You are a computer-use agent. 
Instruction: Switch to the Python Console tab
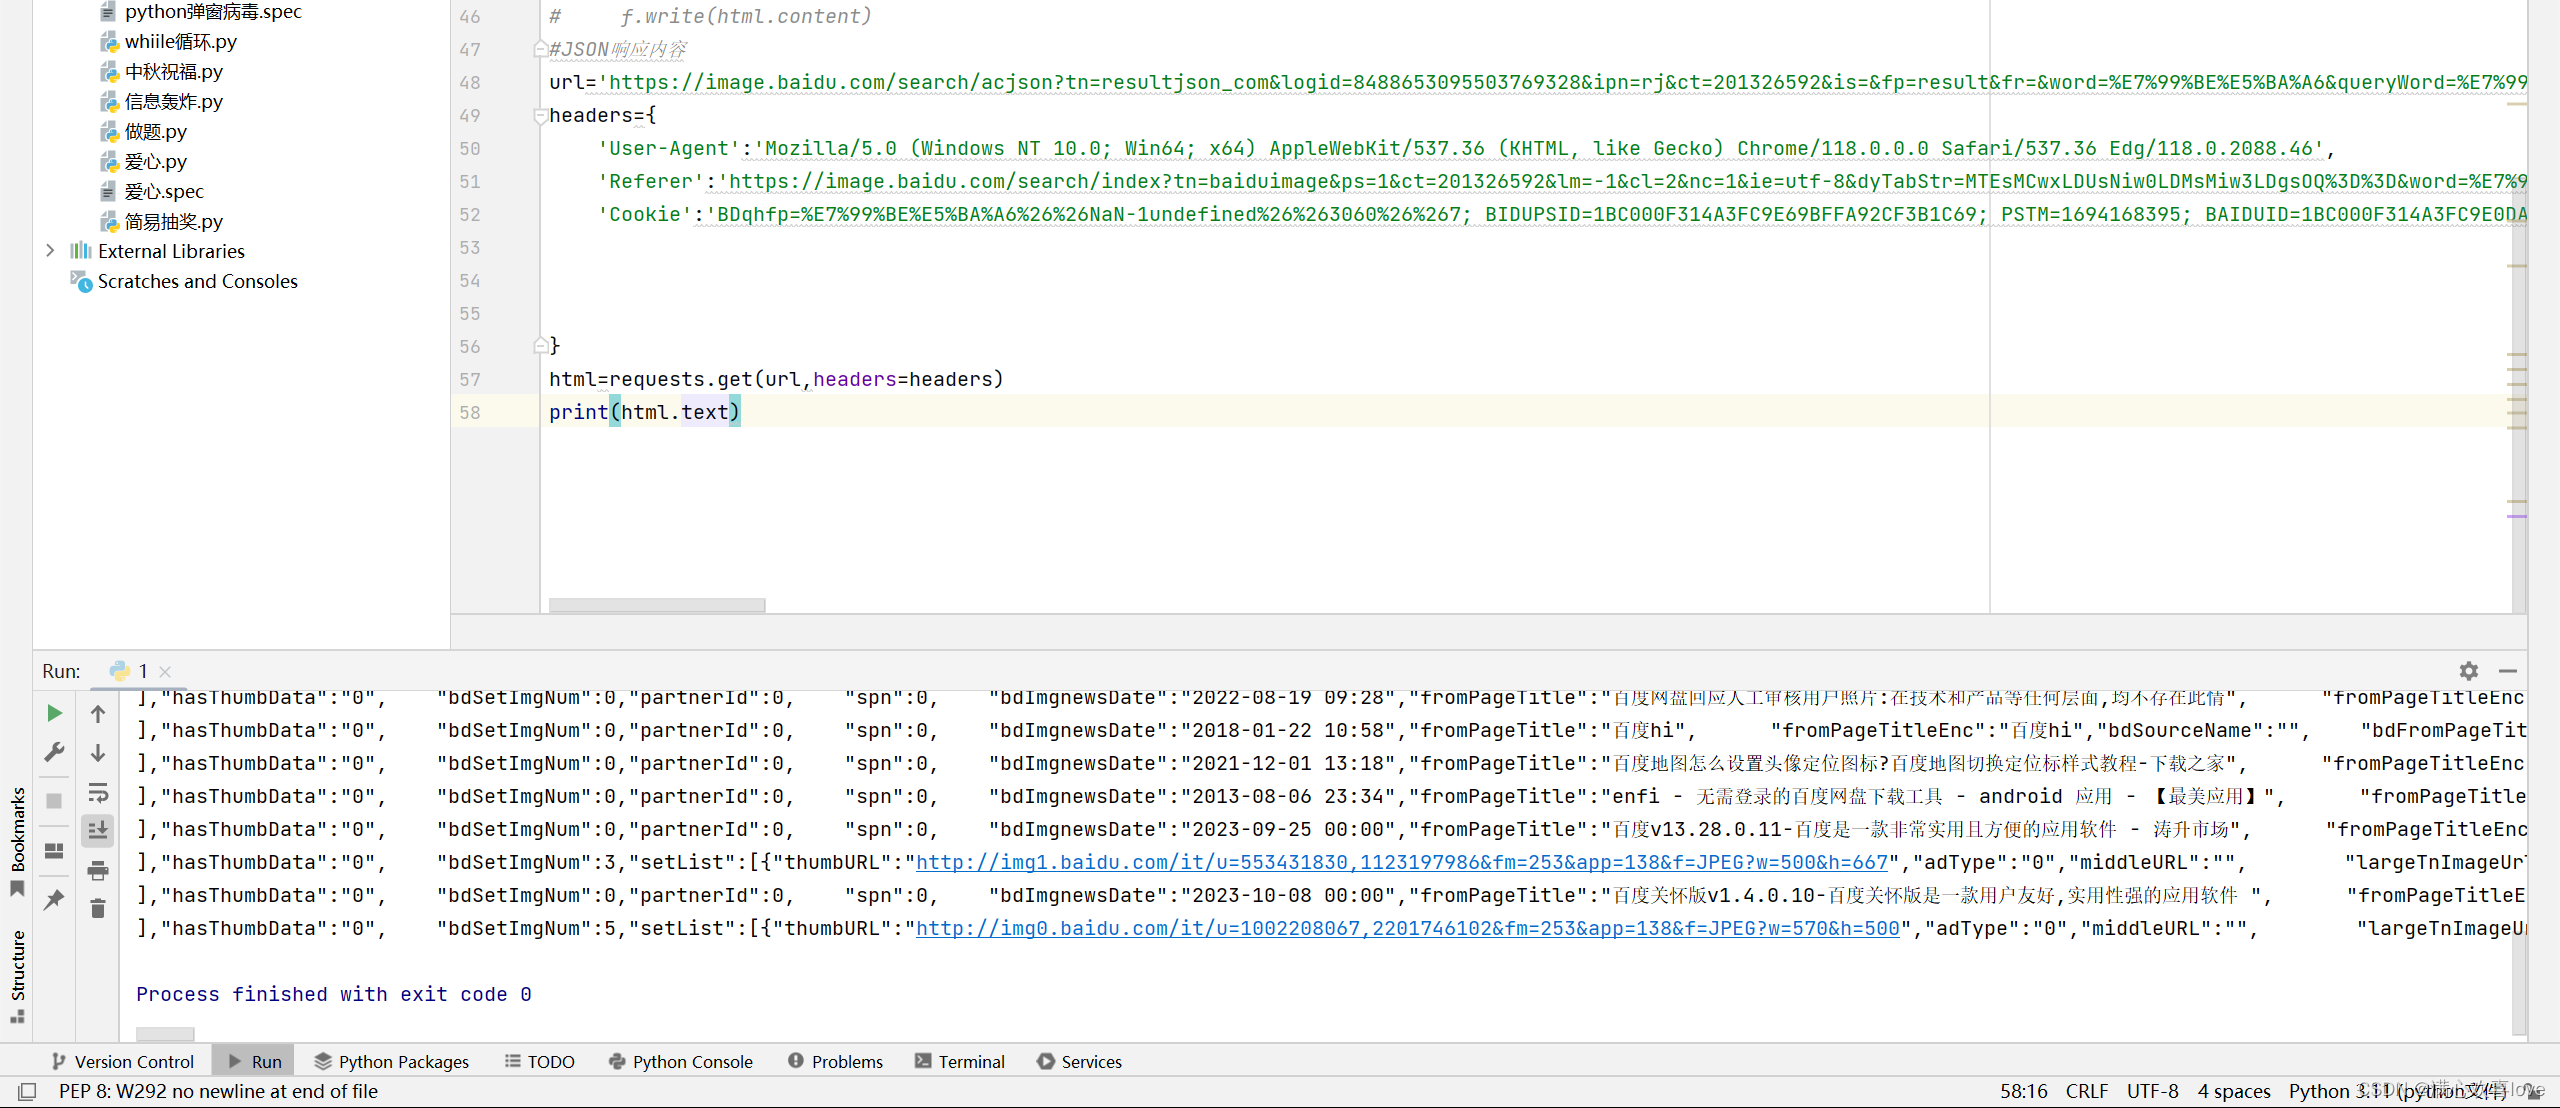click(681, 1061)
